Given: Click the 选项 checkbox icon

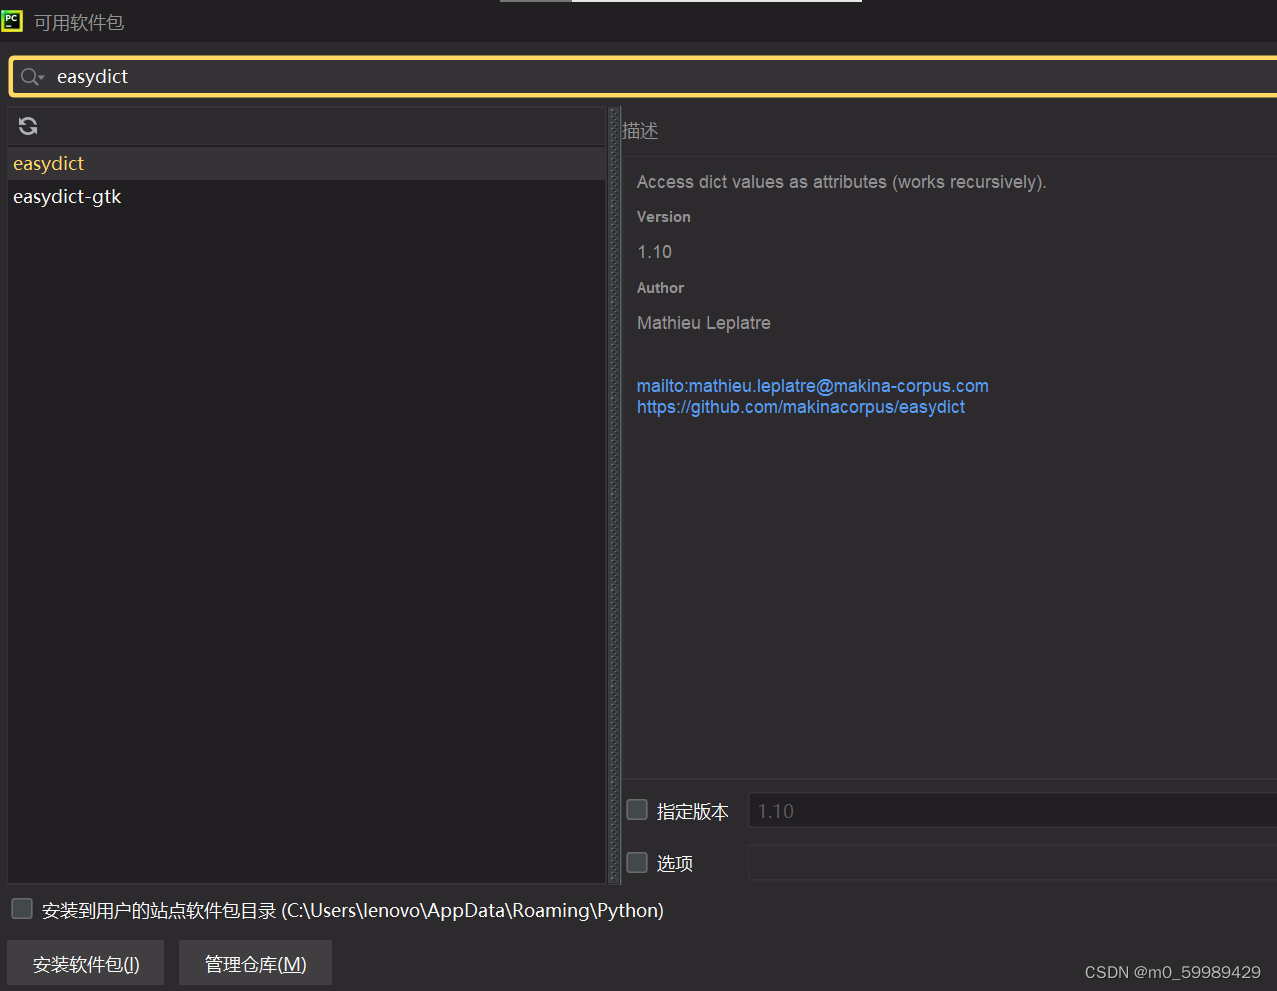Looking at the screenshot, I should click(x=636, y=862).
